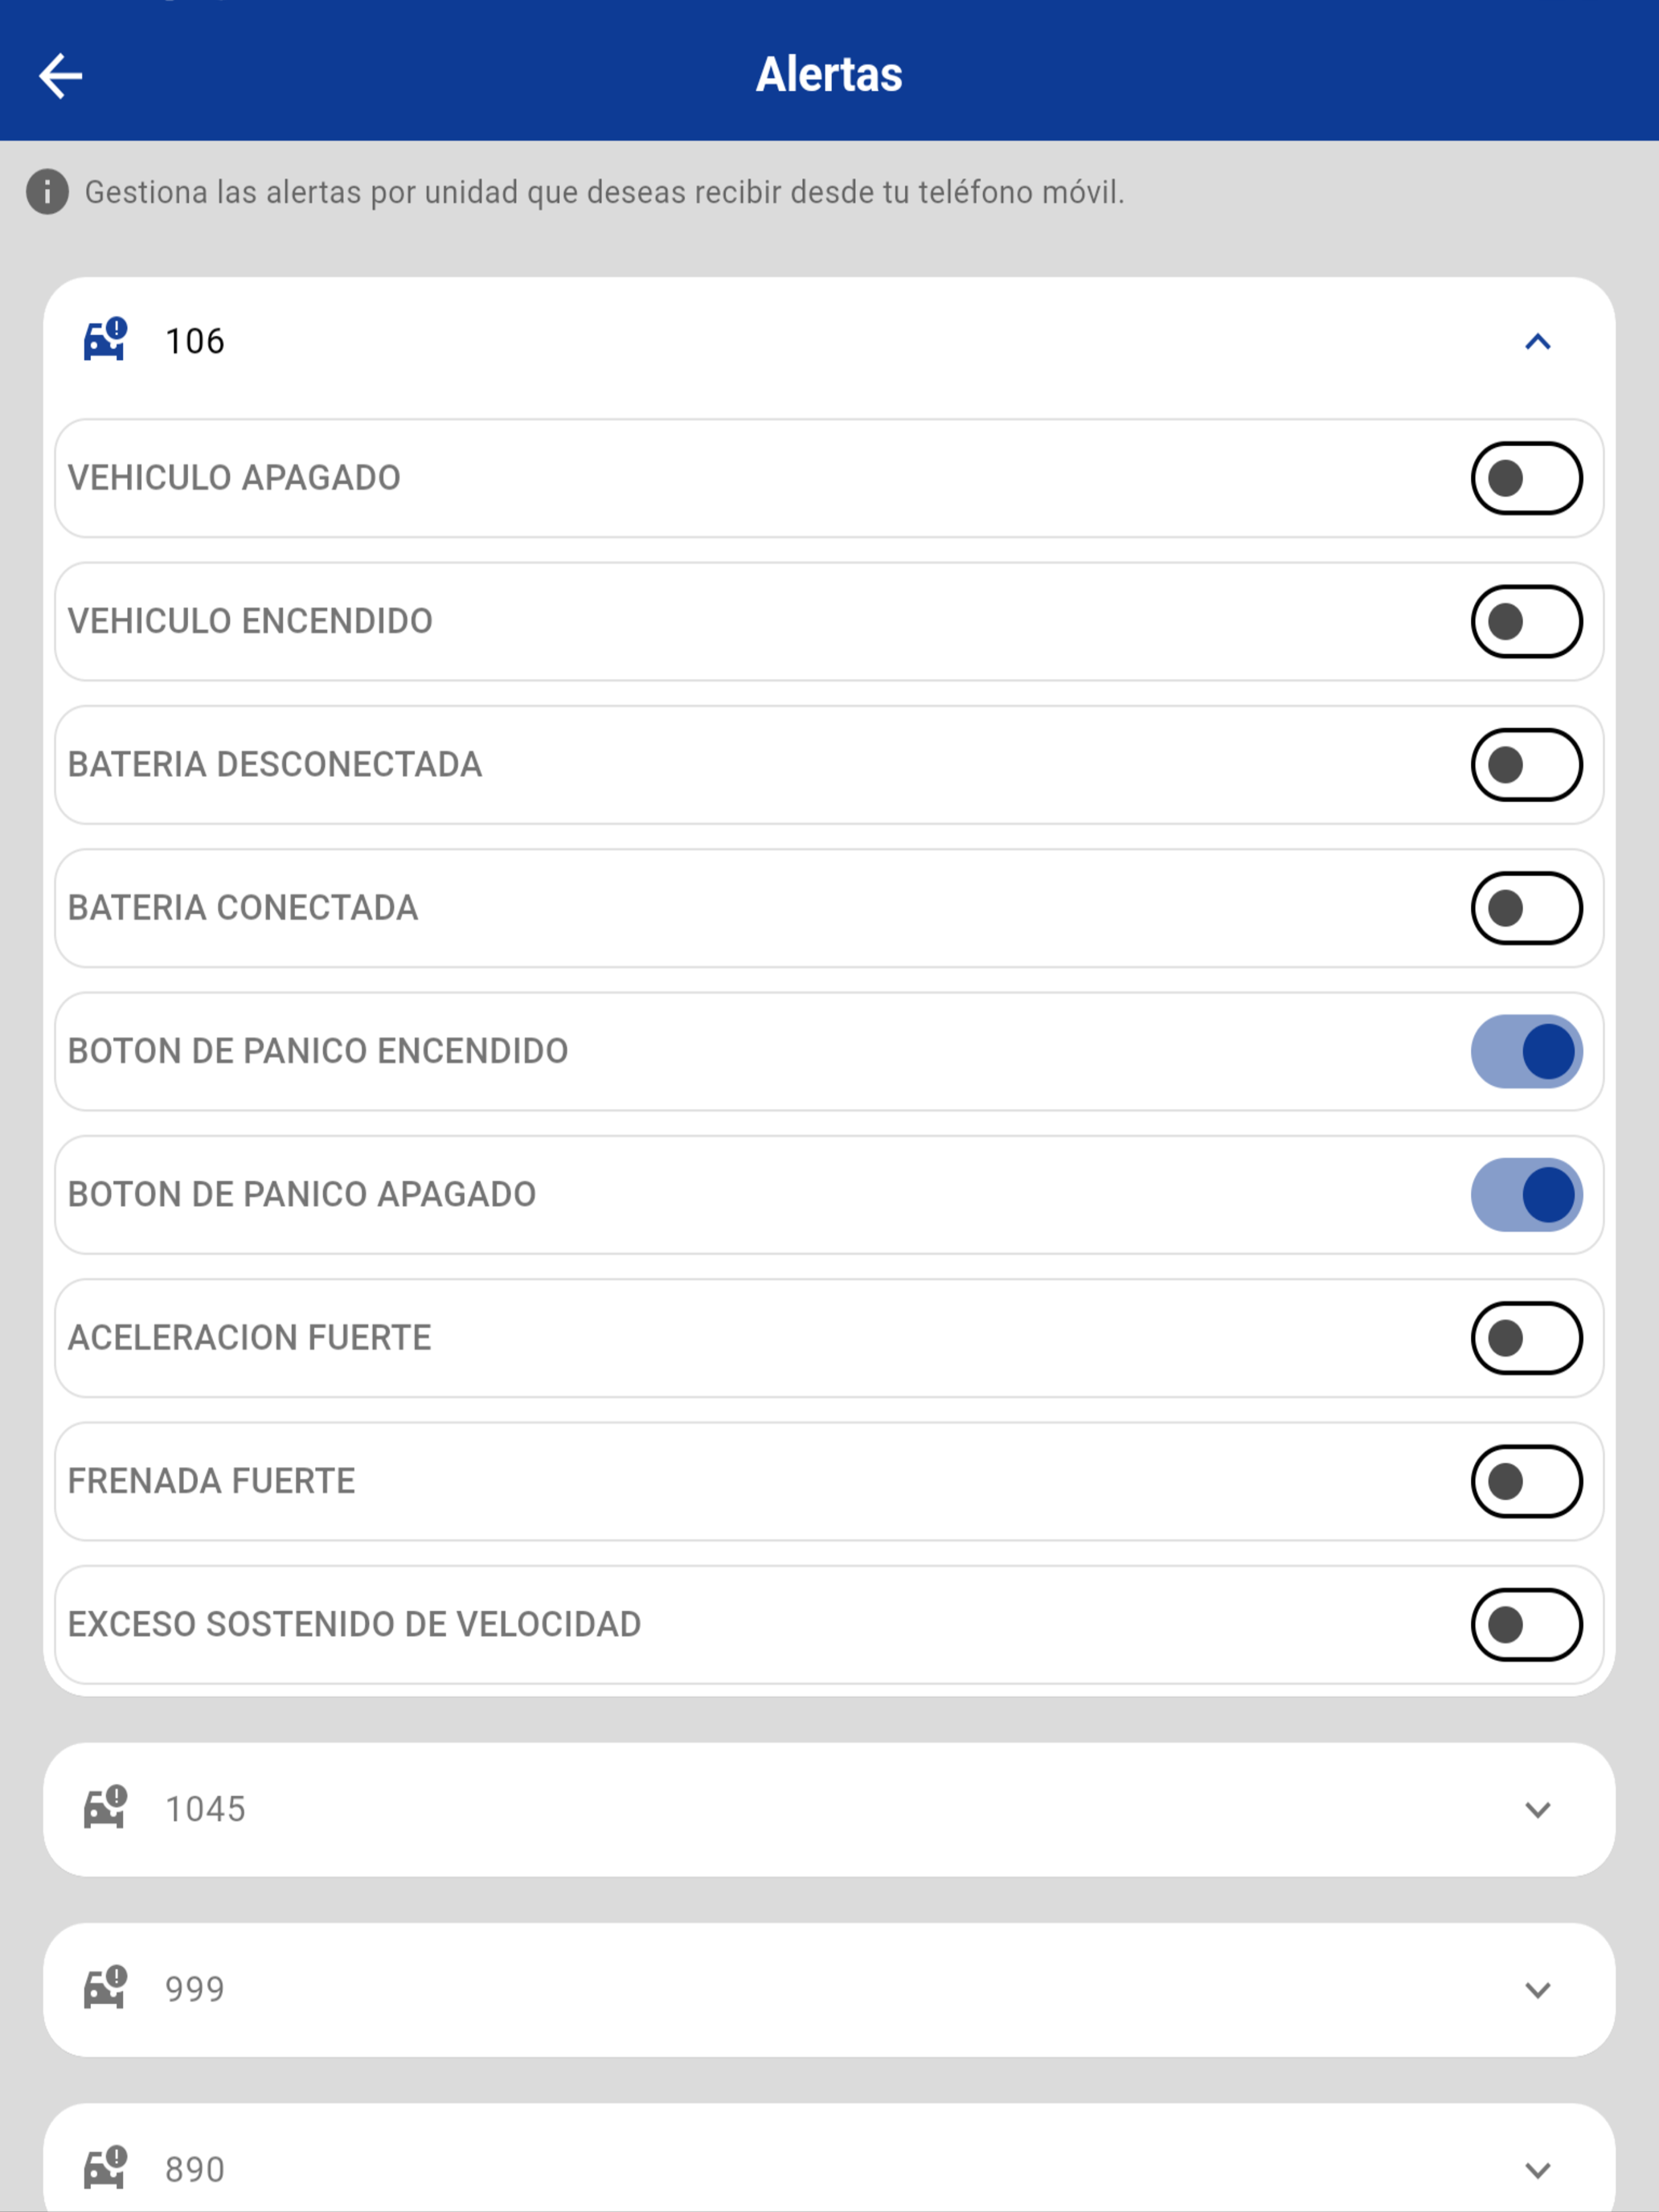Tap the Alertas page title
This screenshot has height=2212, width=1659.
click(x=829, y=74)
